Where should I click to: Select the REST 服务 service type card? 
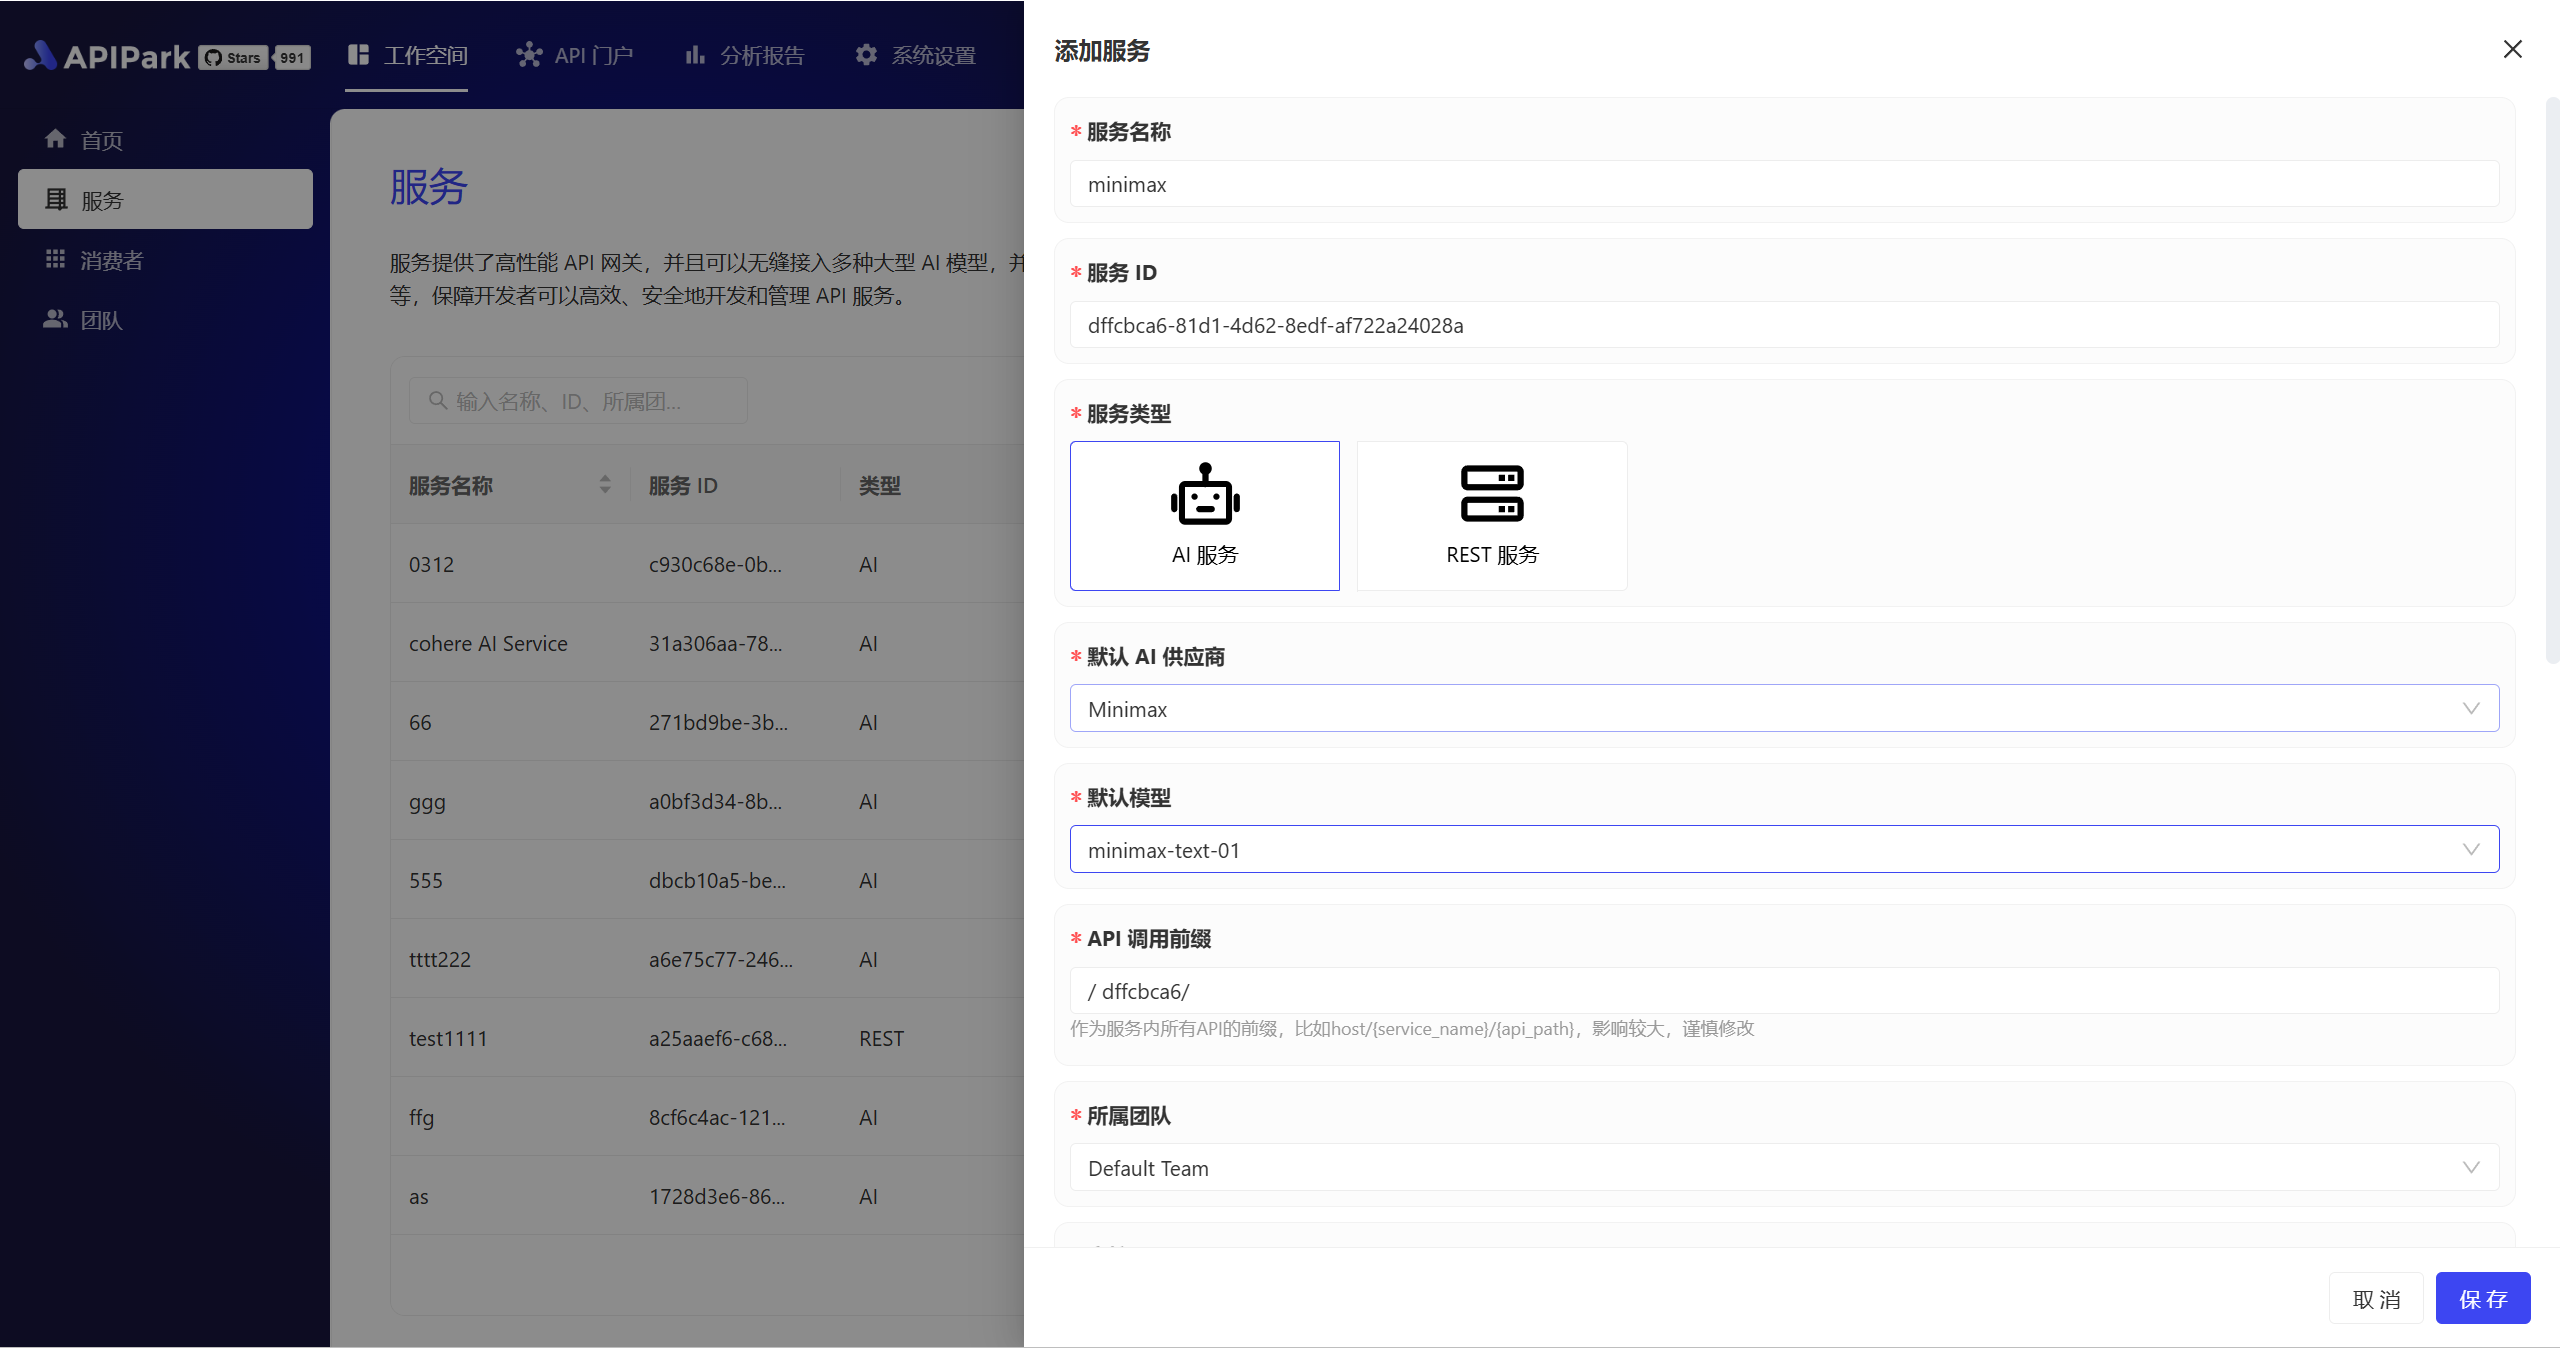point(1491,515)
